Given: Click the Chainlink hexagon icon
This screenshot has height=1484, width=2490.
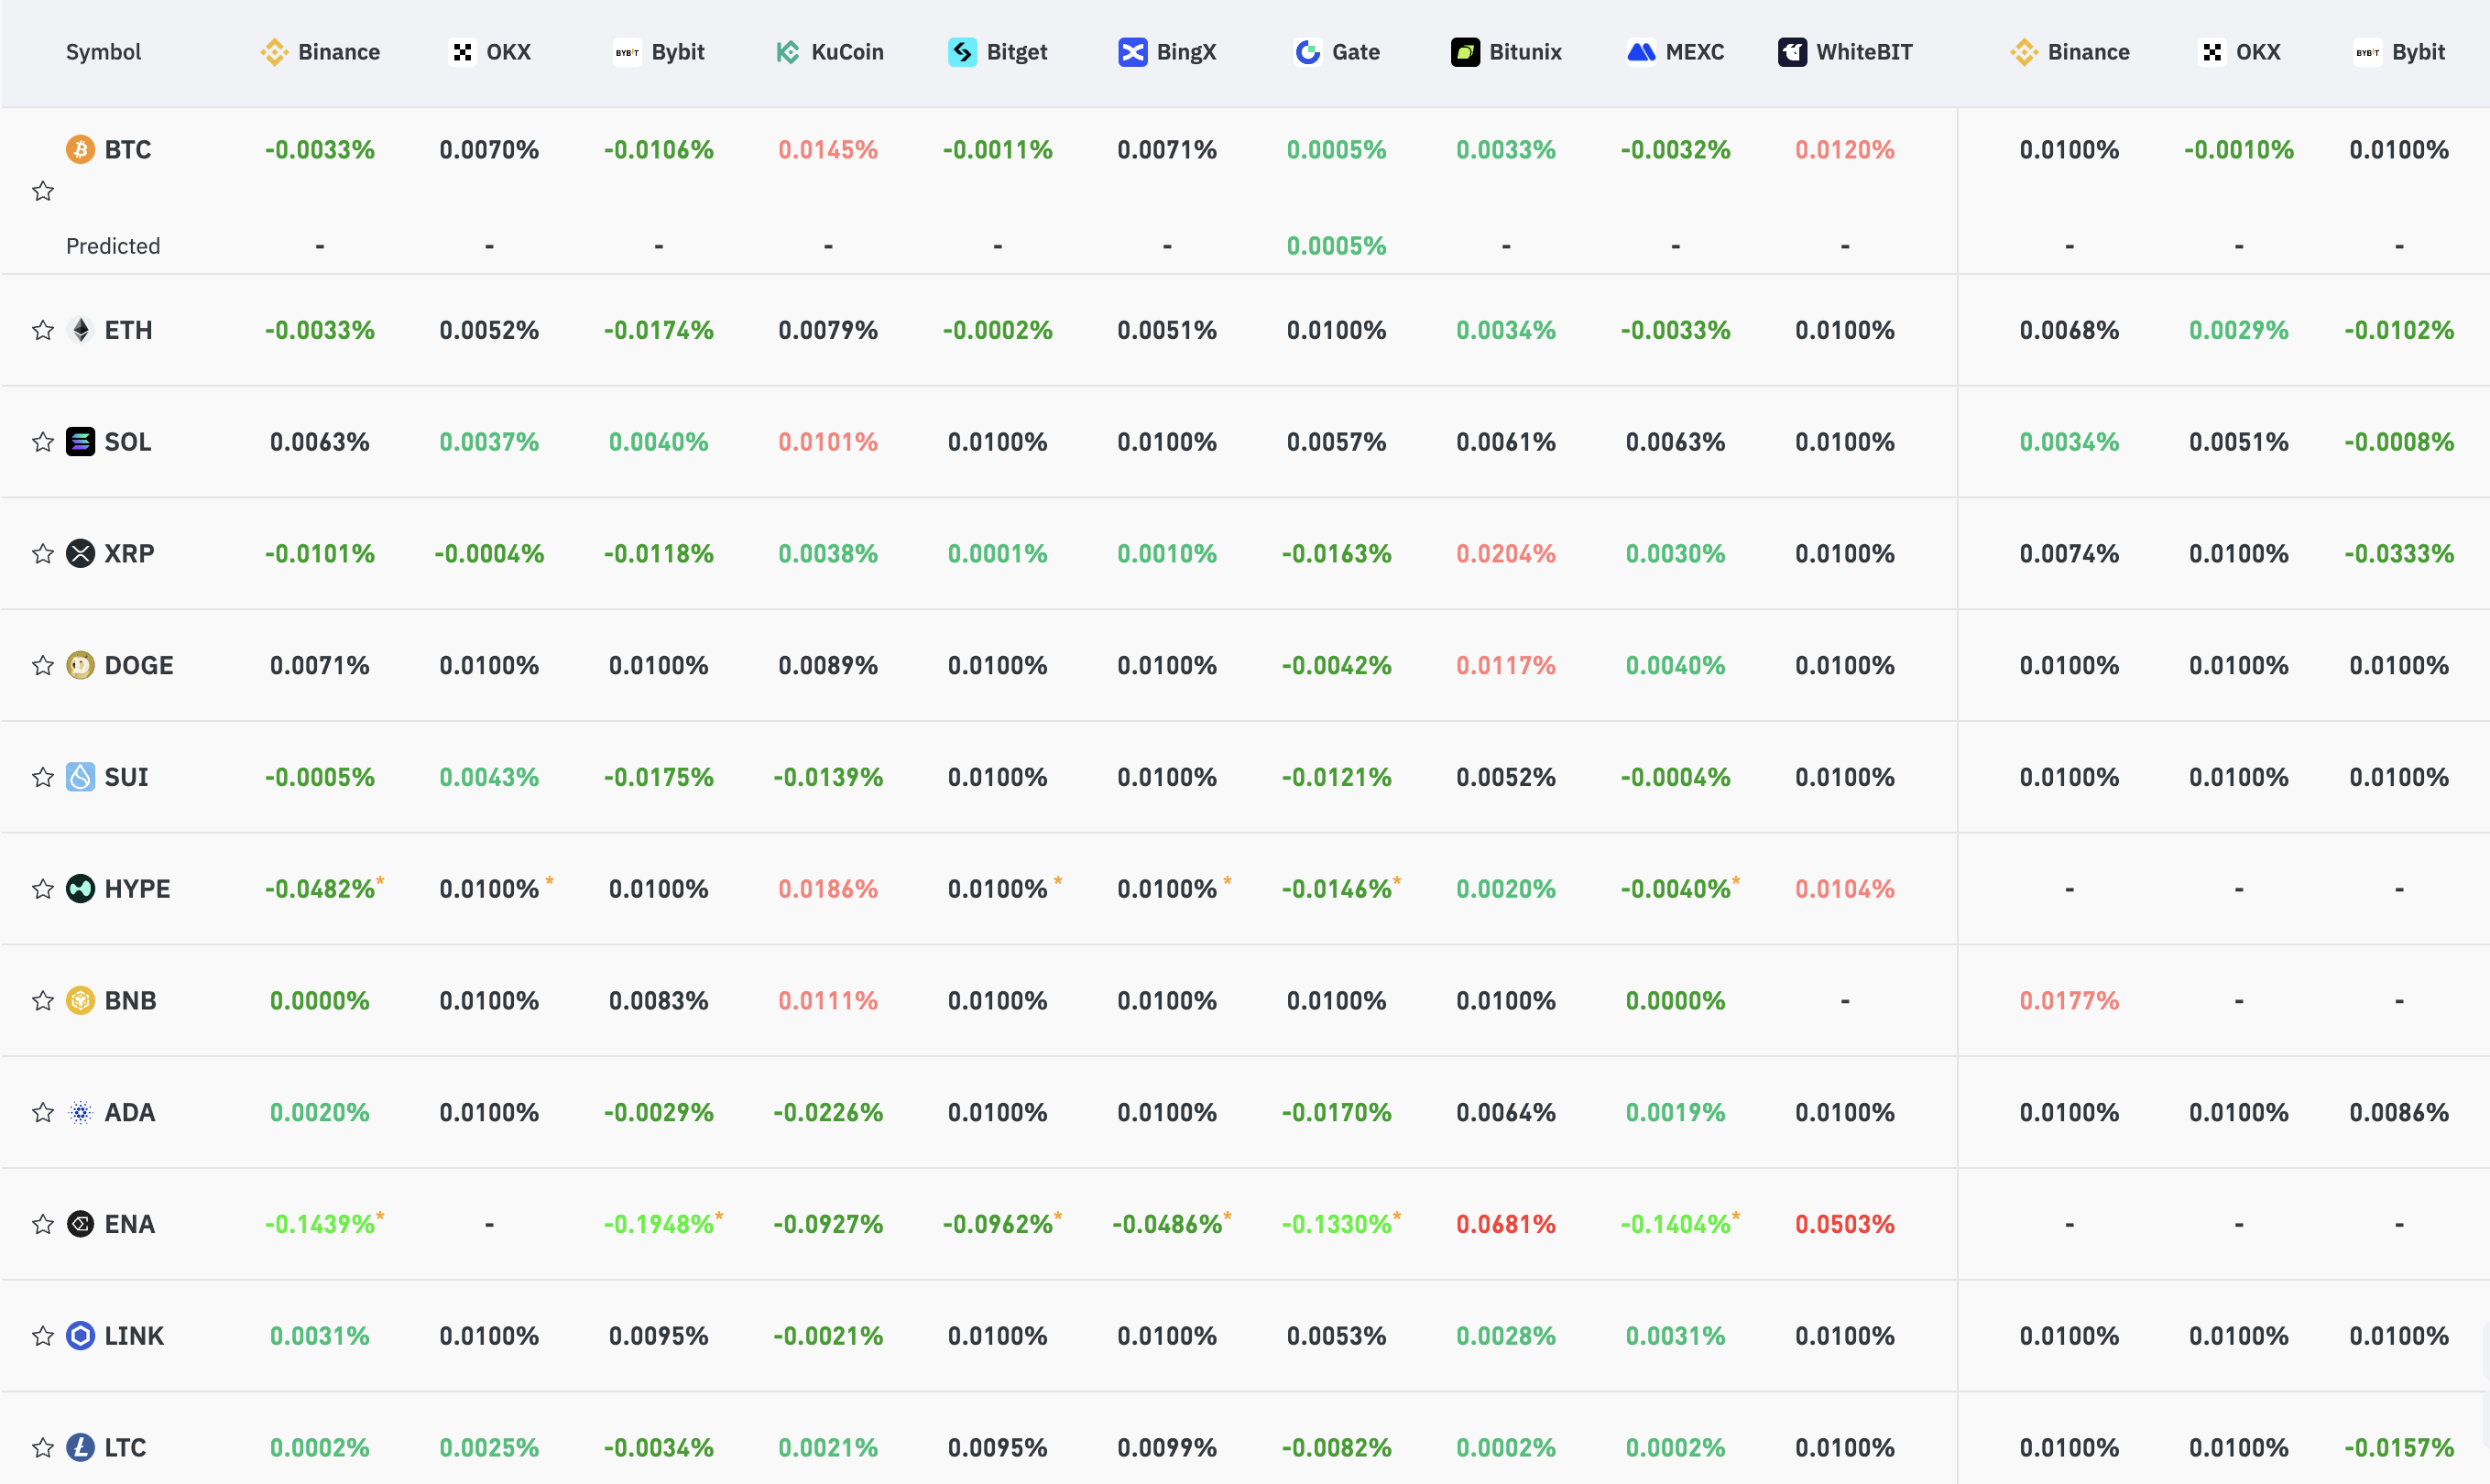Looking at the screenshot, I should pyautogui.click(x=80, y=1336).
